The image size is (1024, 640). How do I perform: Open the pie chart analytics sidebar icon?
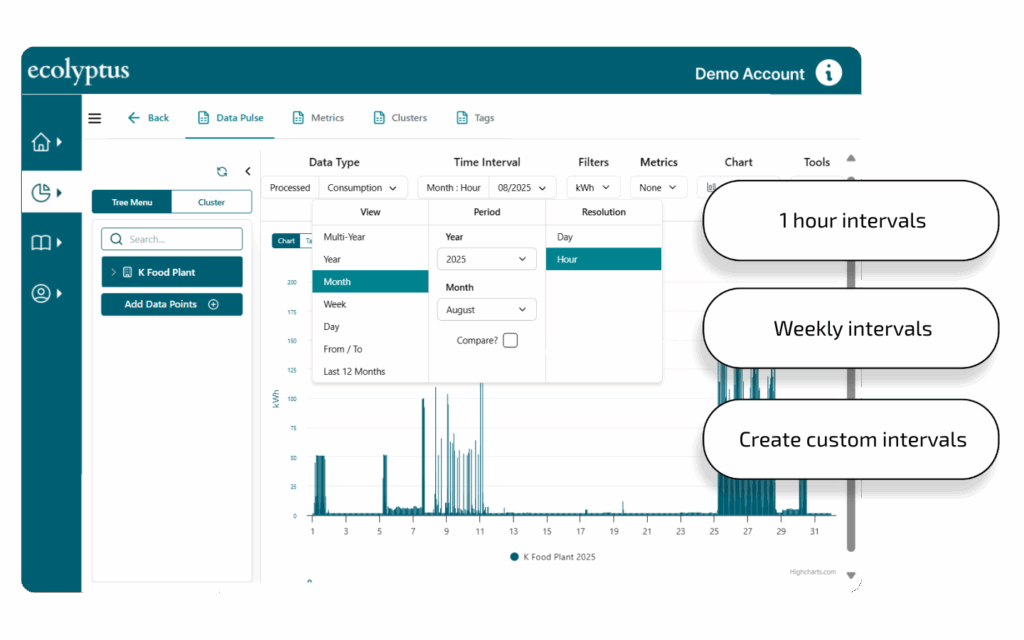point(42,192)
